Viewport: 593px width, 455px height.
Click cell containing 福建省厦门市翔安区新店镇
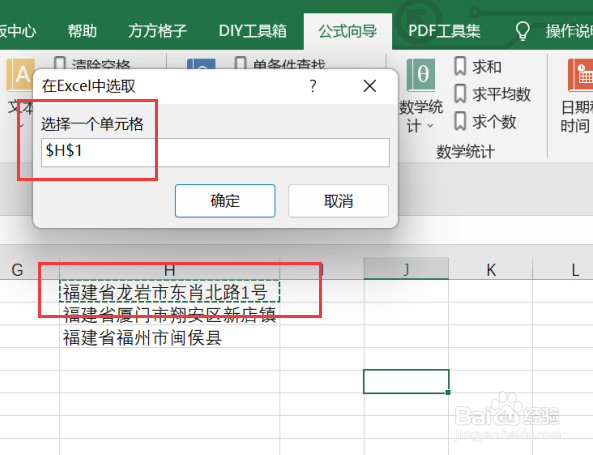(169, 314)
